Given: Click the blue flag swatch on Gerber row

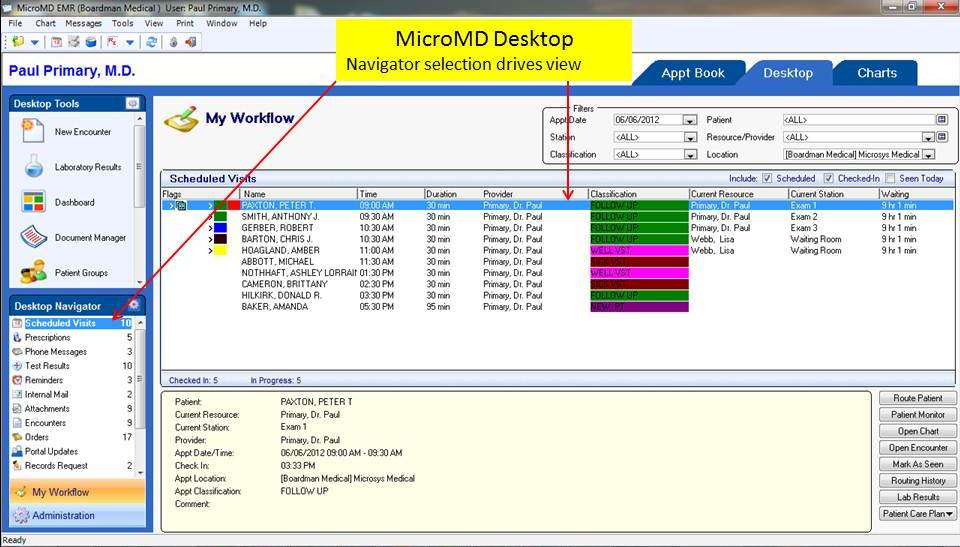Looking at the screenshot, I should click(220, 228).
